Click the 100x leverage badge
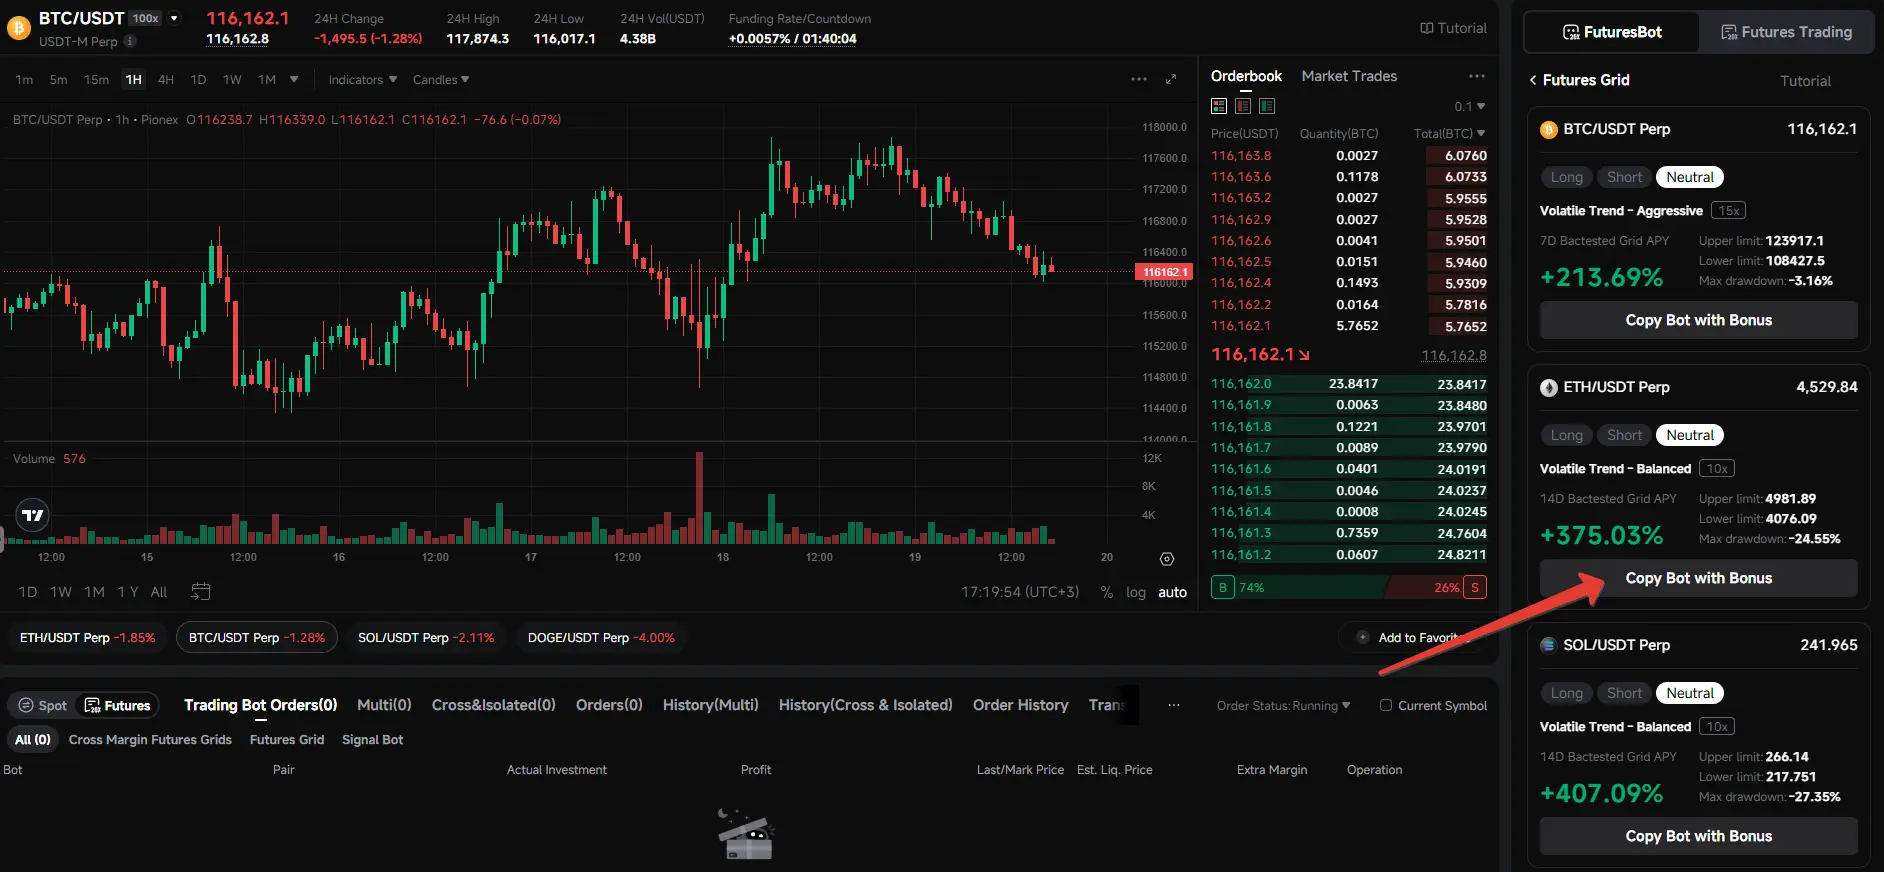The height and width of the screenshot is (872, 1884). click(x=146, y=18)
